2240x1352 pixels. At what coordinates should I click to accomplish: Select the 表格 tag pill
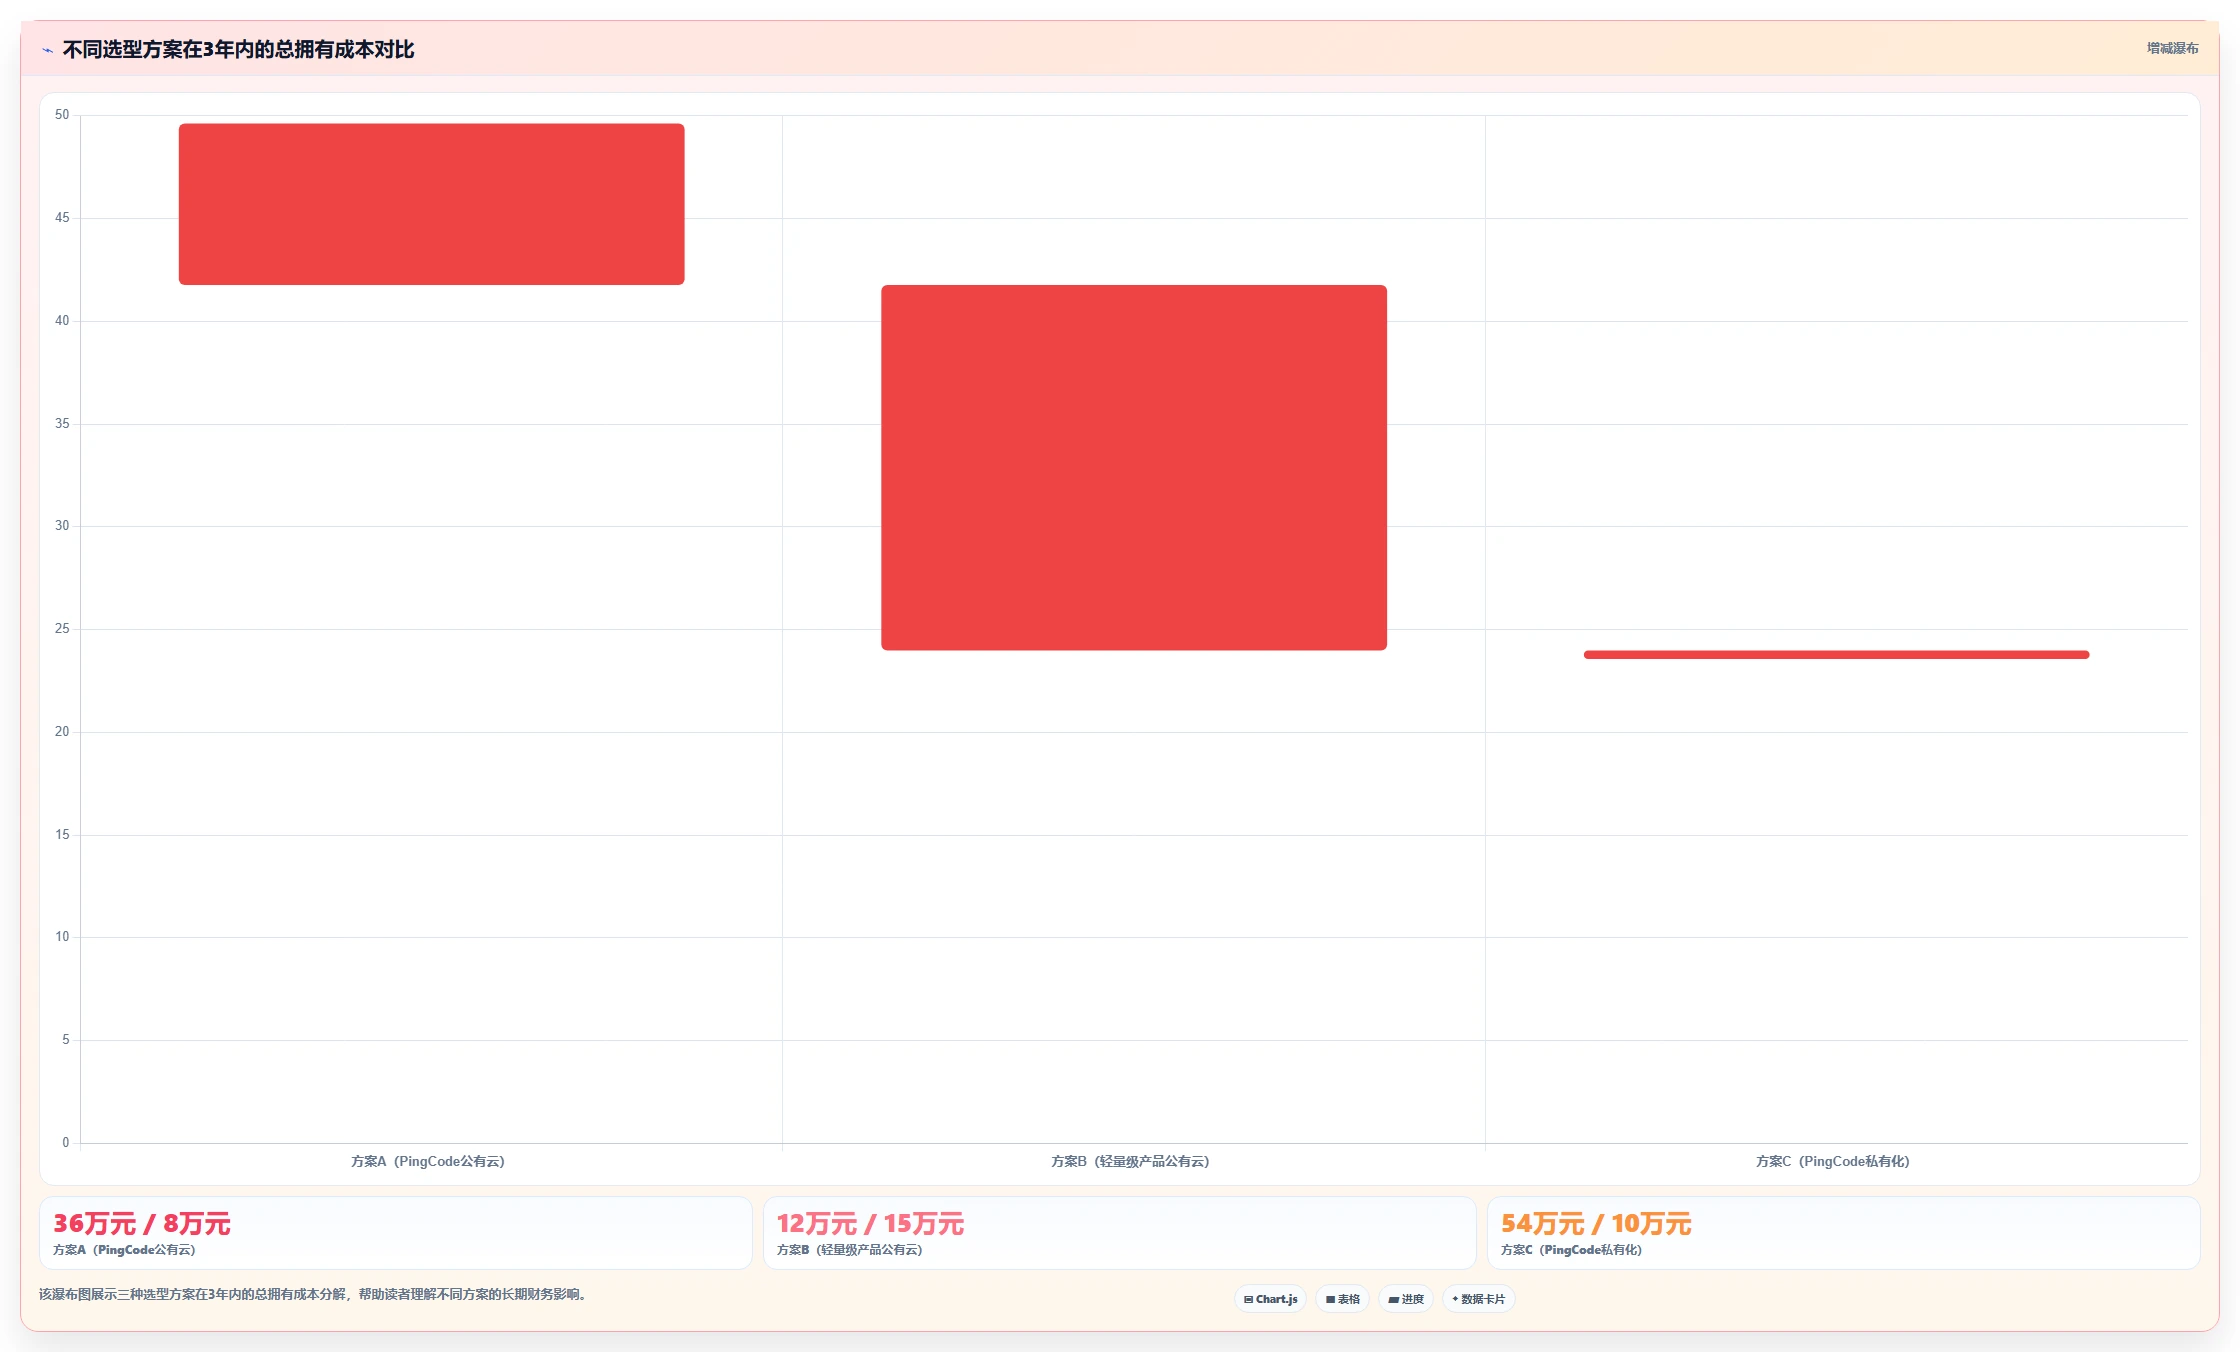(x=1342, y=1299)
